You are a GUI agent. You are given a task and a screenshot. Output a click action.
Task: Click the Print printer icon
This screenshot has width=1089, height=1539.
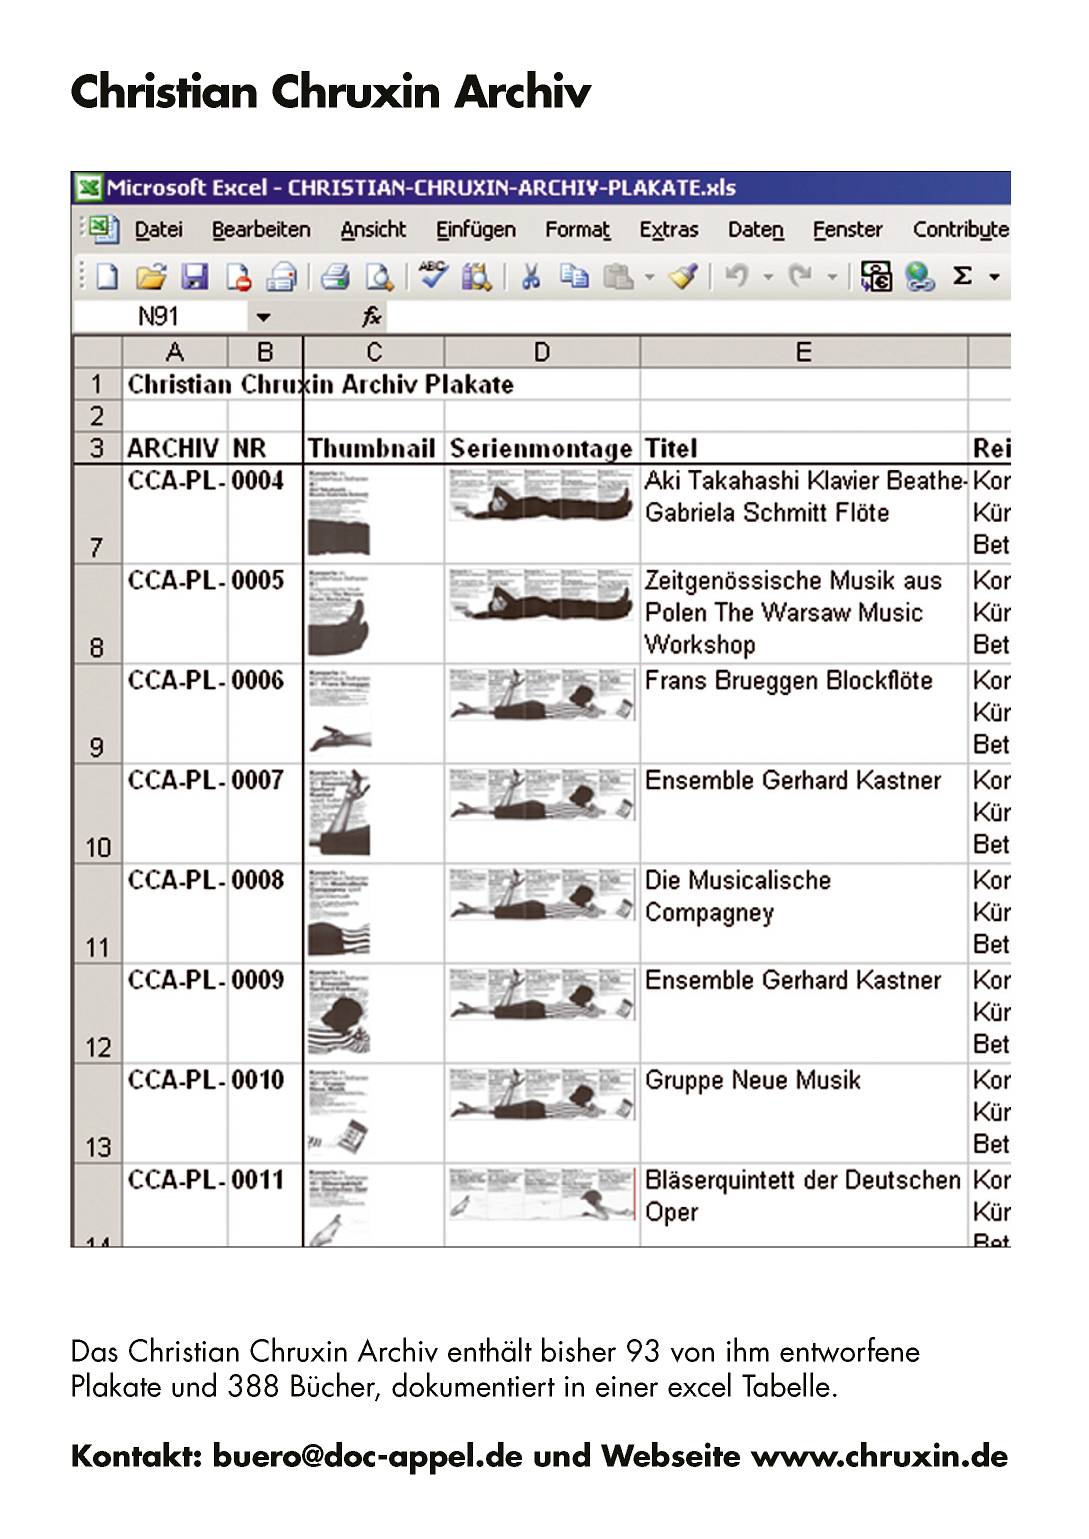pyautogui.click(x=335, y=276)
